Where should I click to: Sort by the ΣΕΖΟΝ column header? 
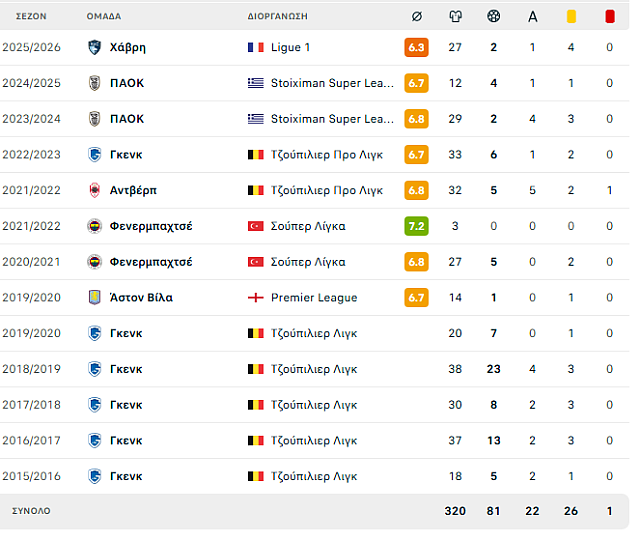coord(31,16)
